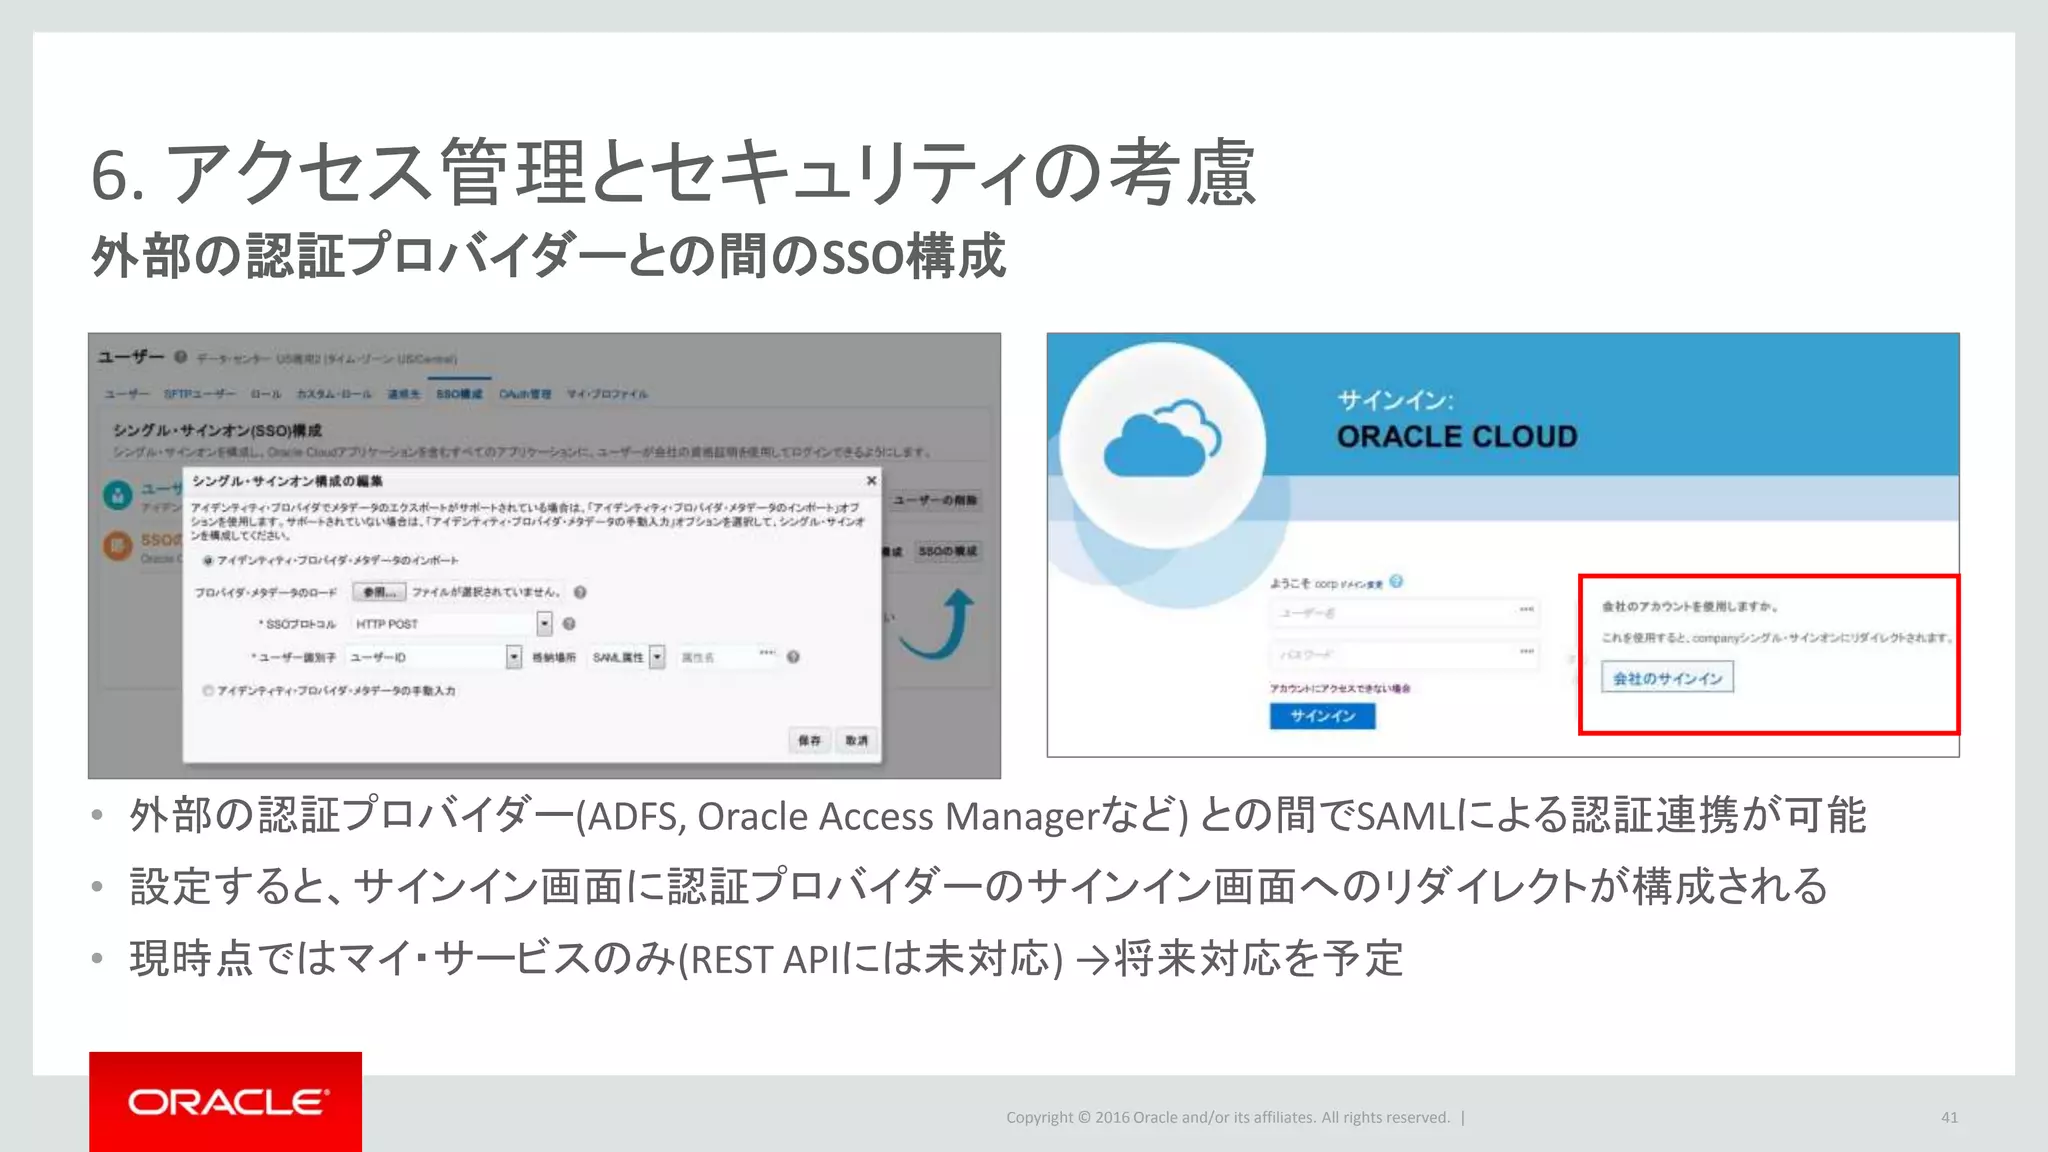Click the slide title 6. アクセス管理とセキュリティの考慮
Viewport: 2048px width, 1152px height.
(672, 173)
